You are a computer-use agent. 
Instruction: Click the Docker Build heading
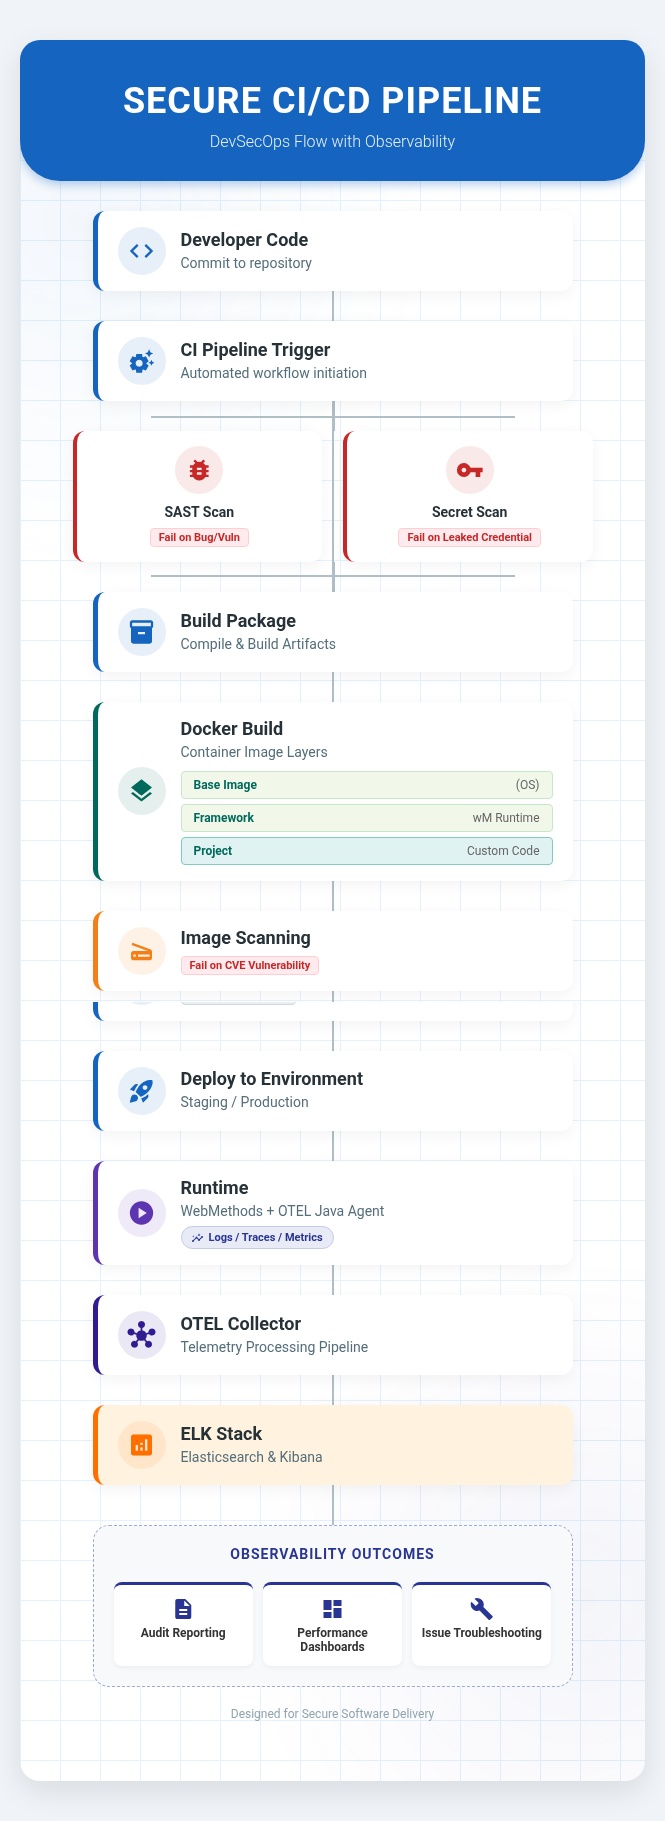232,729
